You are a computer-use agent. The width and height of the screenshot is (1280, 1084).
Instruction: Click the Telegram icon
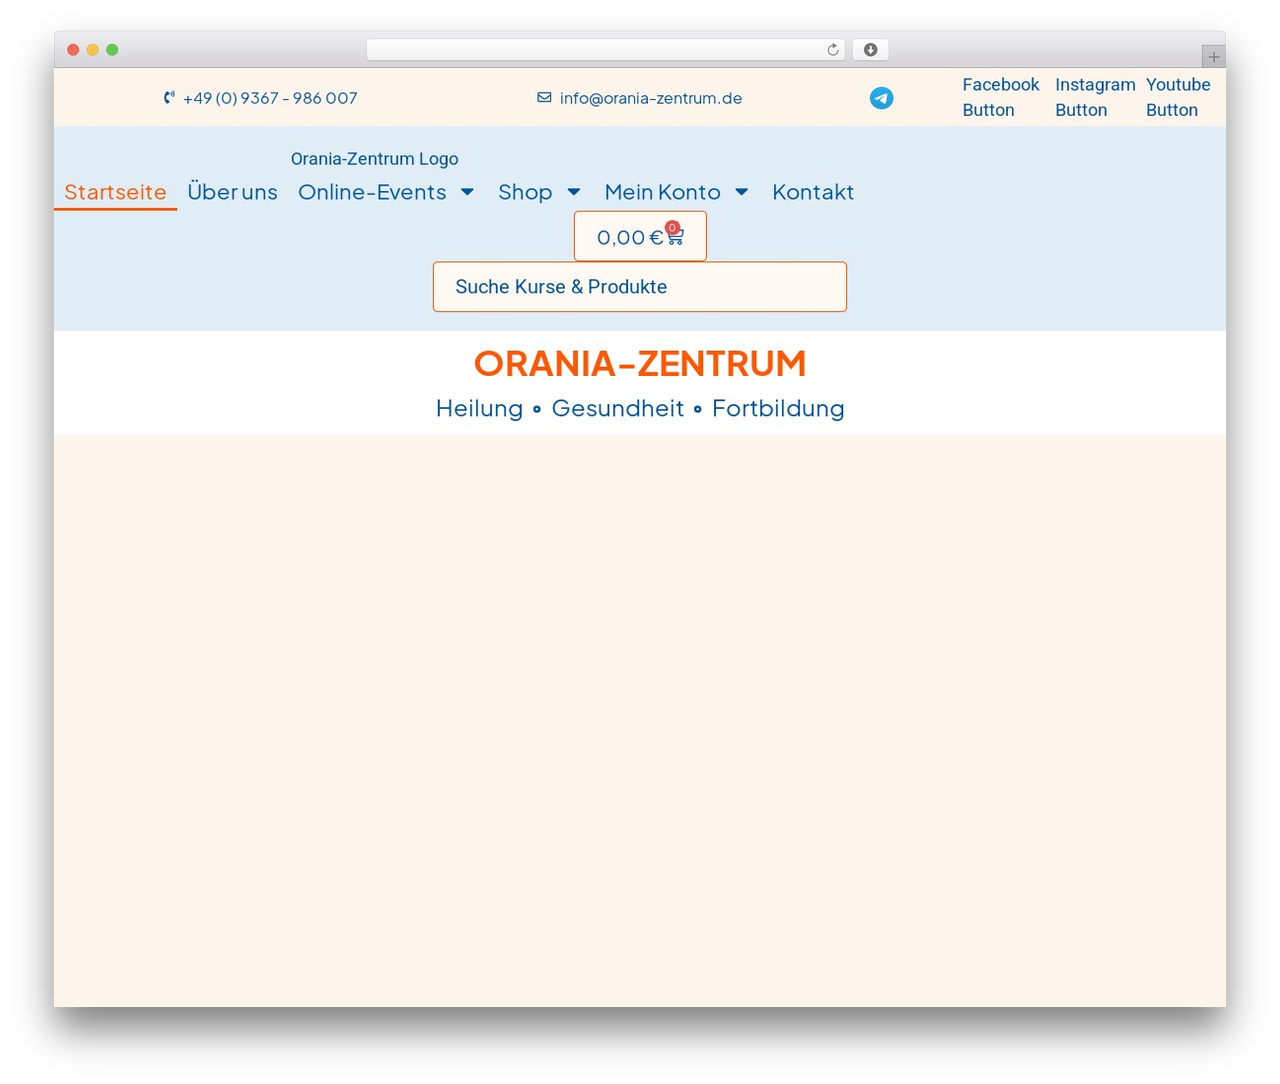(881, 98)
